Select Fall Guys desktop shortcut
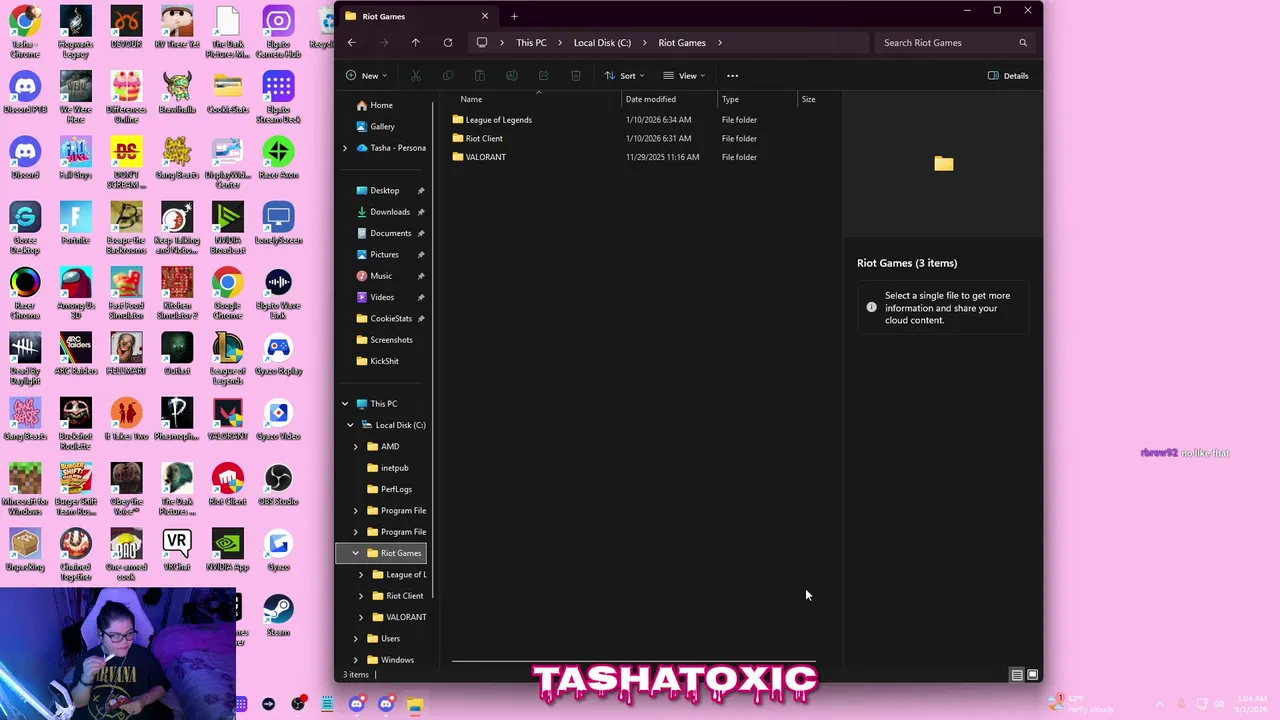The height and width of the screenshot is (720, 1280). tap(76, 158)
